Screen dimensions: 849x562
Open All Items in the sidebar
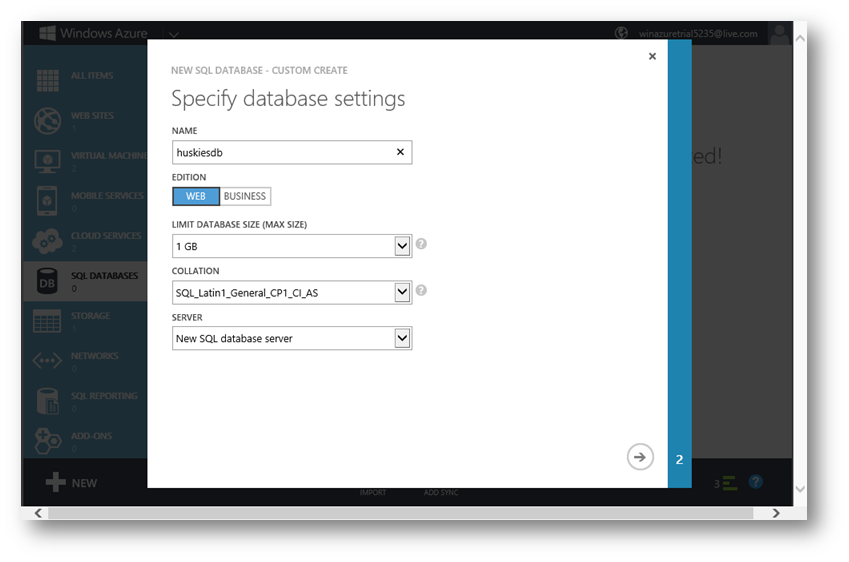[92, 75]
